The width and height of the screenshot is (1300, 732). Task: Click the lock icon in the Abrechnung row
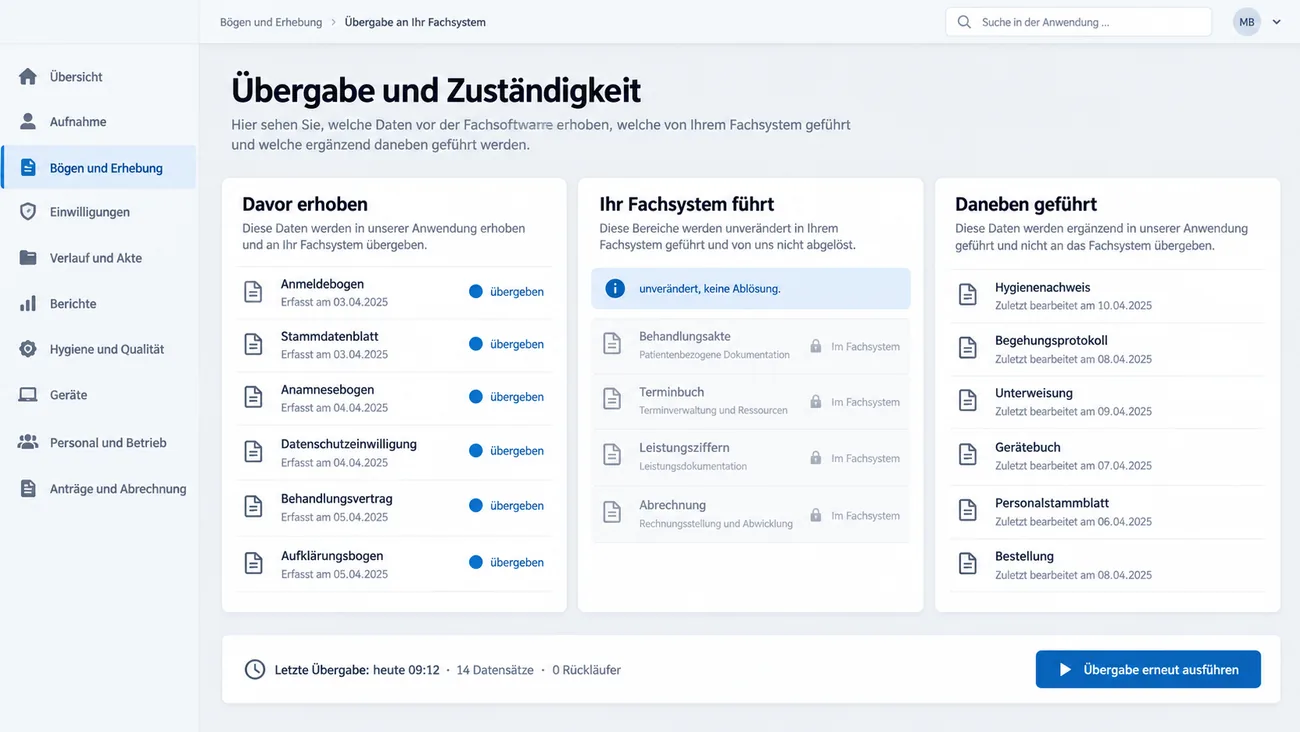click(x=816, y=516)
